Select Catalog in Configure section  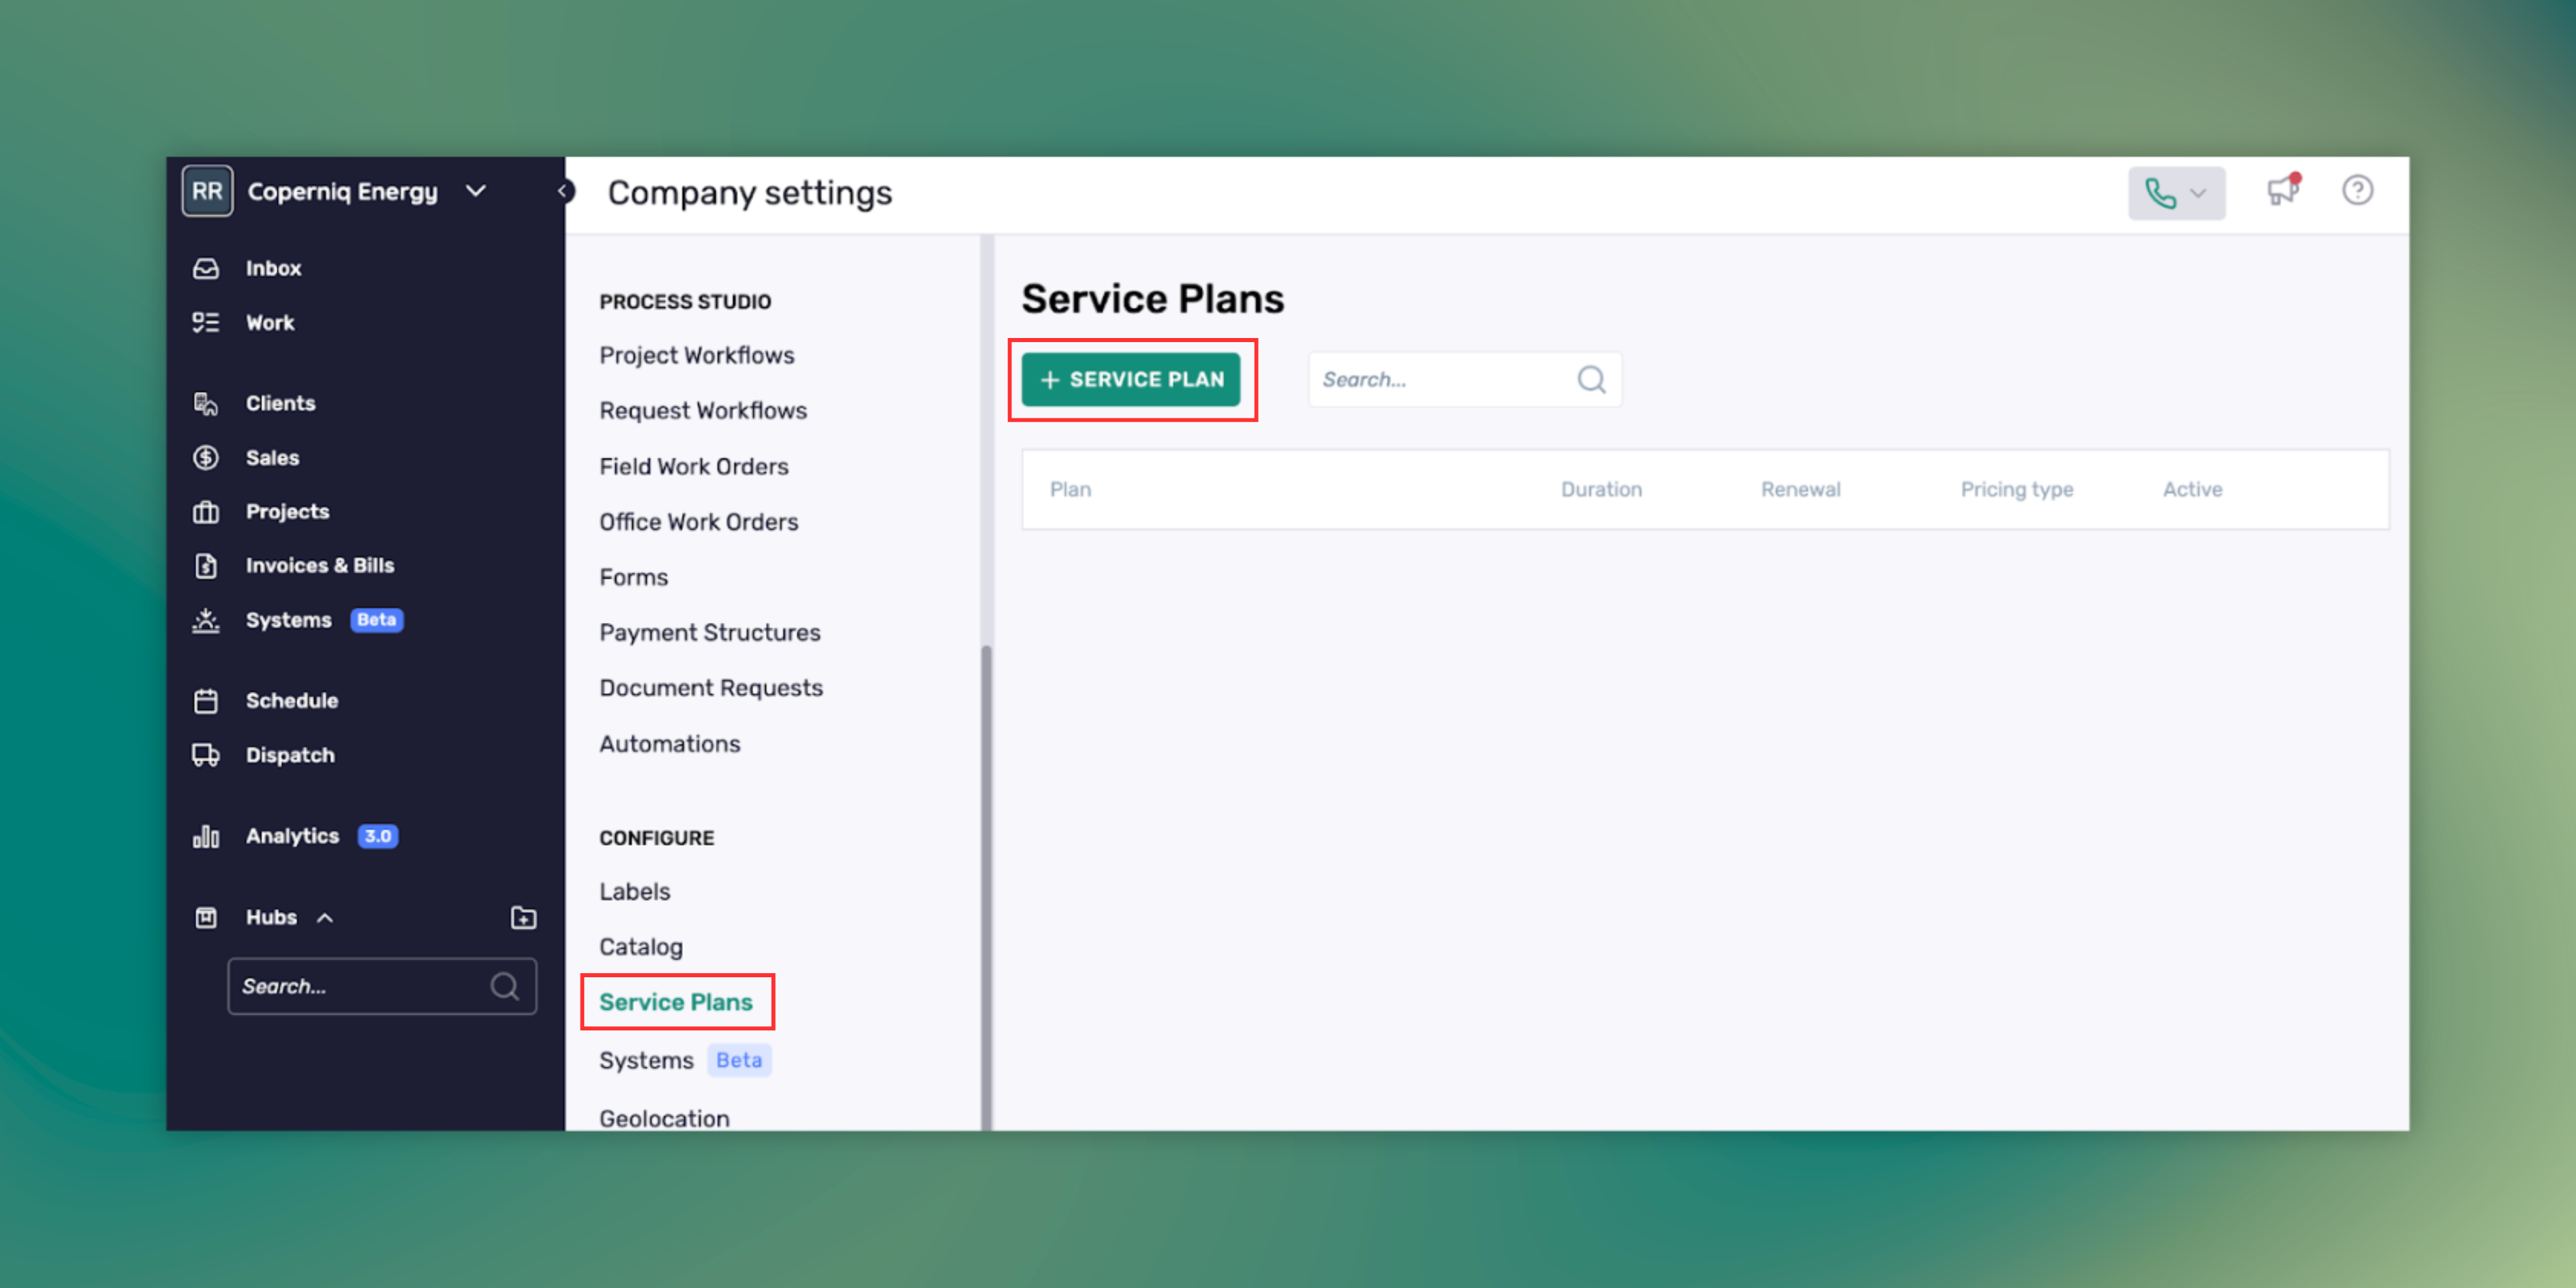(640, 946)
